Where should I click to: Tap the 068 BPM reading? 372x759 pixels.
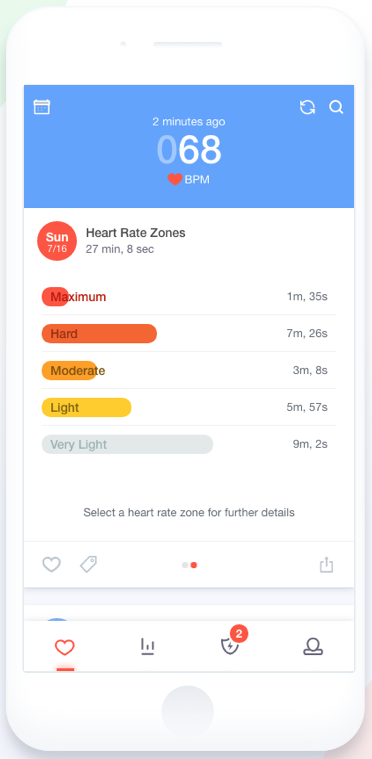click(189, 150)
